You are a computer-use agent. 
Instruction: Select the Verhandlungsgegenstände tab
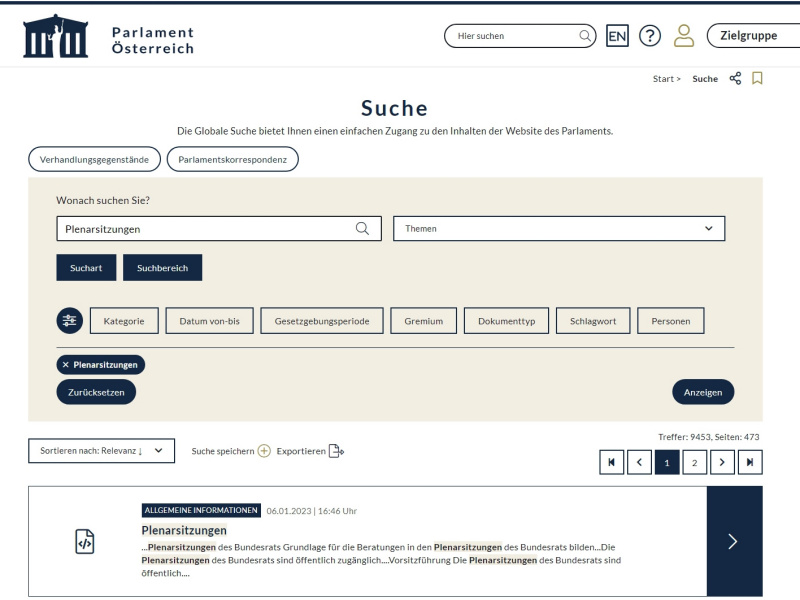pyautogui.click(x=94, y=159)
